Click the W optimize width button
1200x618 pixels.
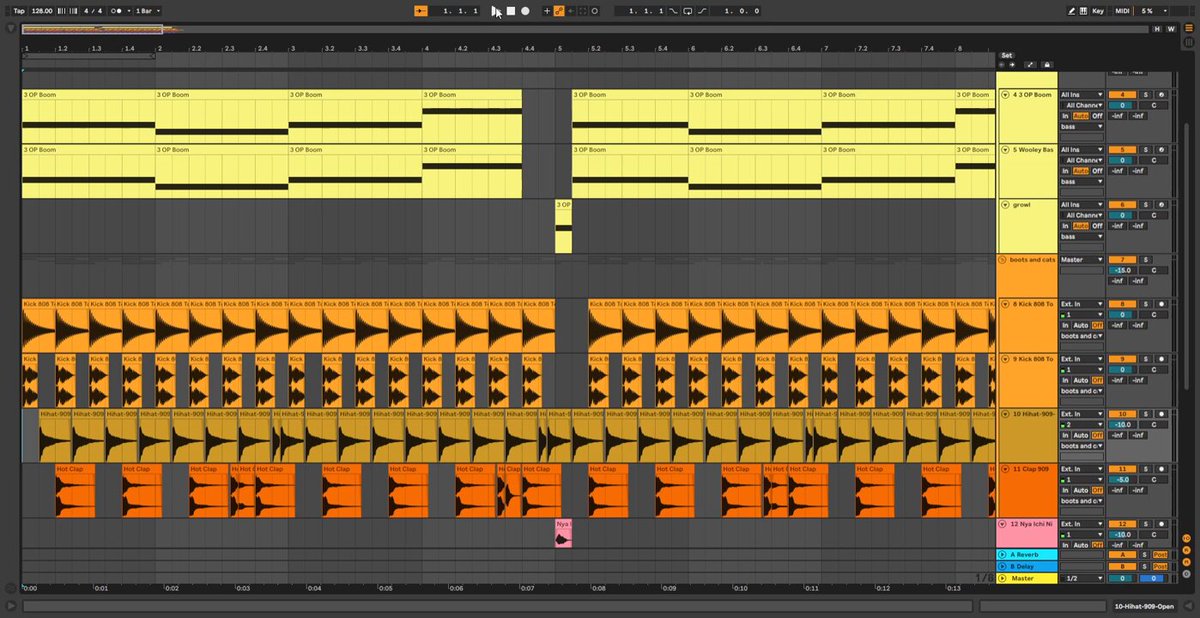click(1171, 29)
